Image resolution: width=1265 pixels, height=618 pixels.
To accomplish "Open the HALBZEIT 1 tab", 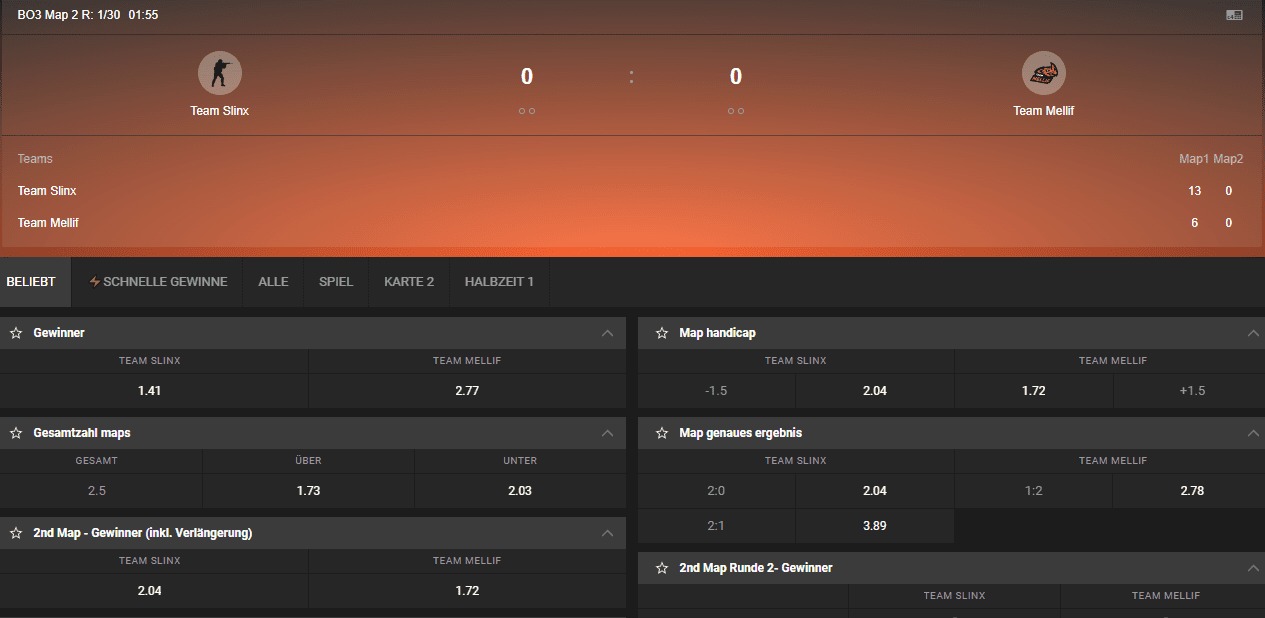I will tap(499, 282).
